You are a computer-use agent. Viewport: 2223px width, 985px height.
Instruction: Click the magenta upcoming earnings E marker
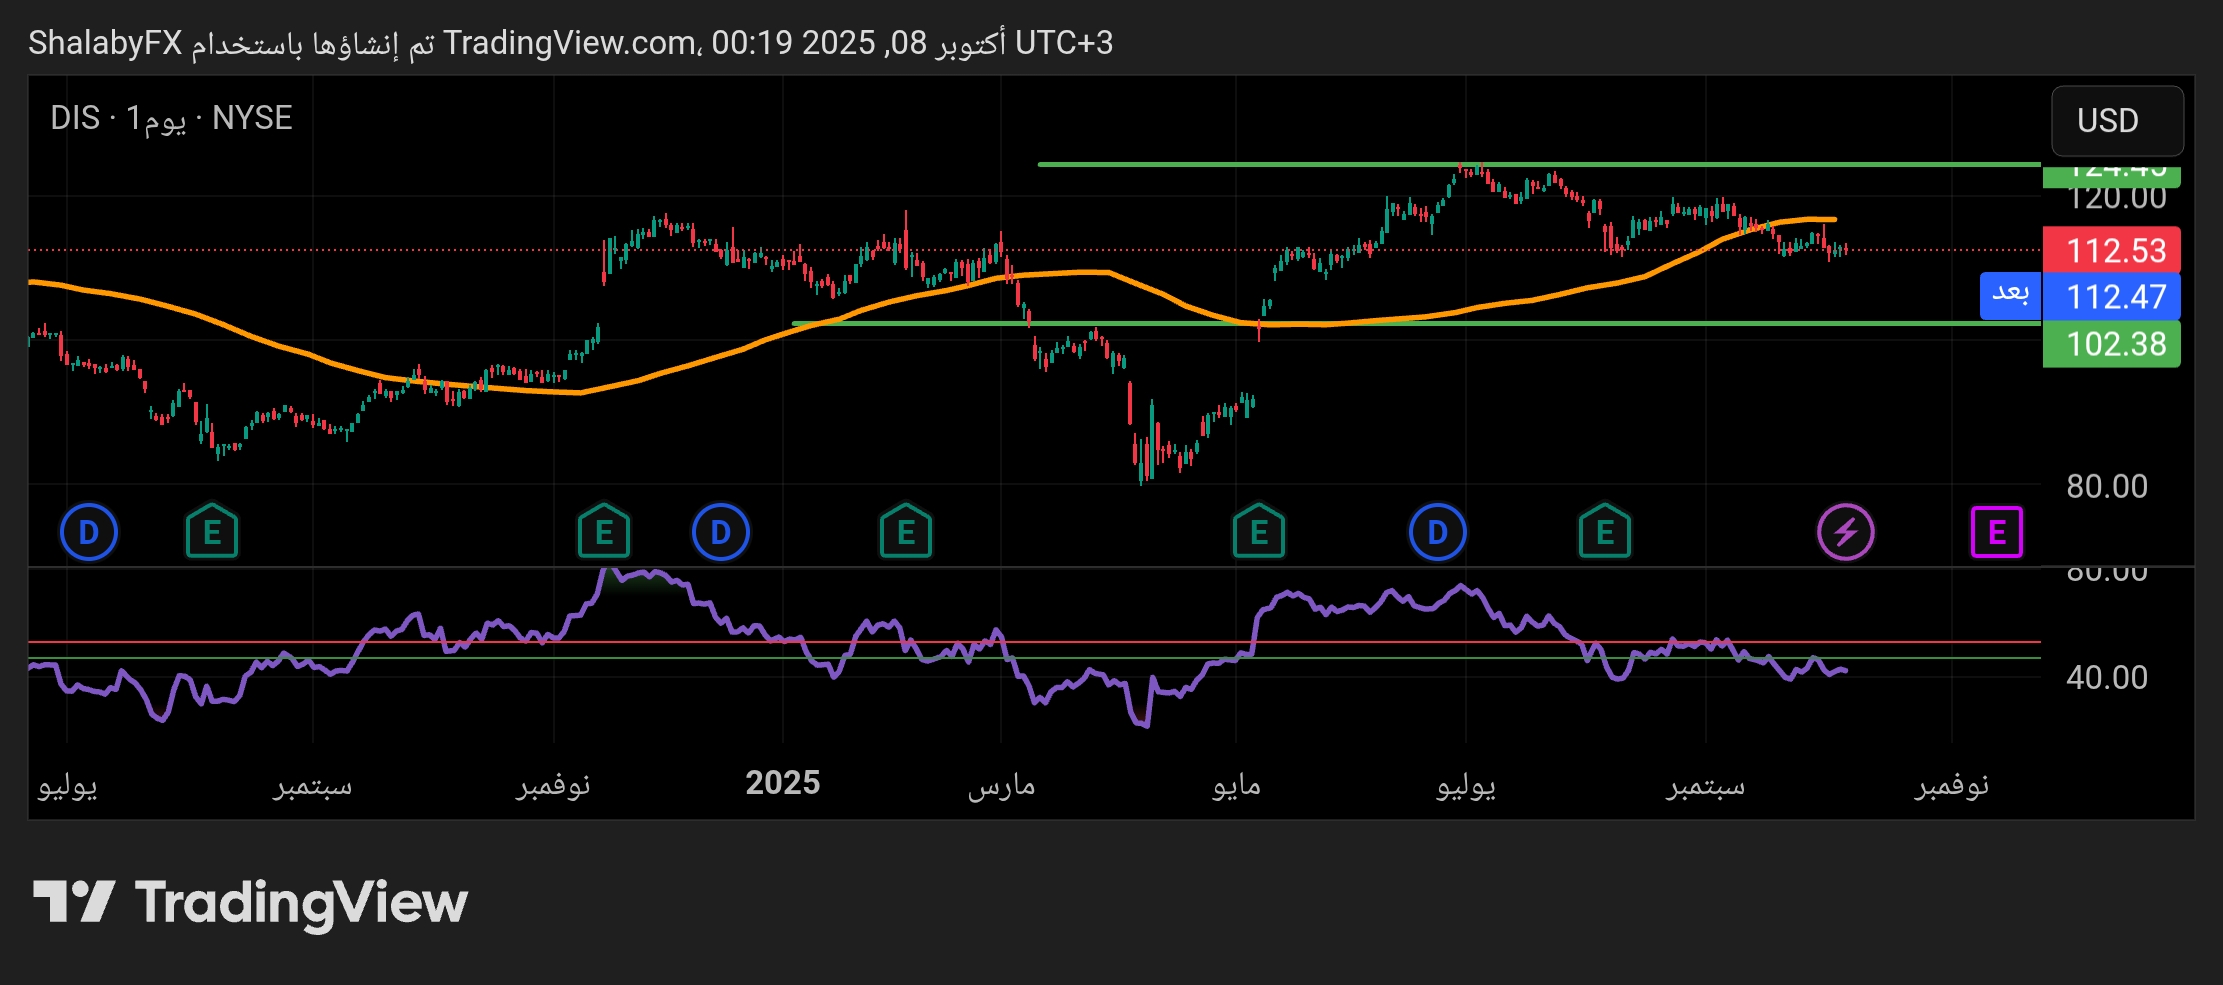1996,532
